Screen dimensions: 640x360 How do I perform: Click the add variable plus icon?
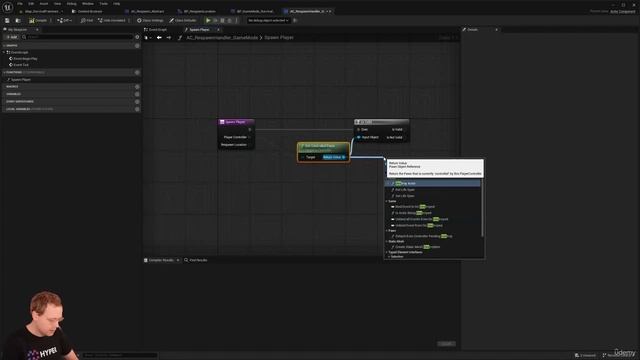pos(137,94)
